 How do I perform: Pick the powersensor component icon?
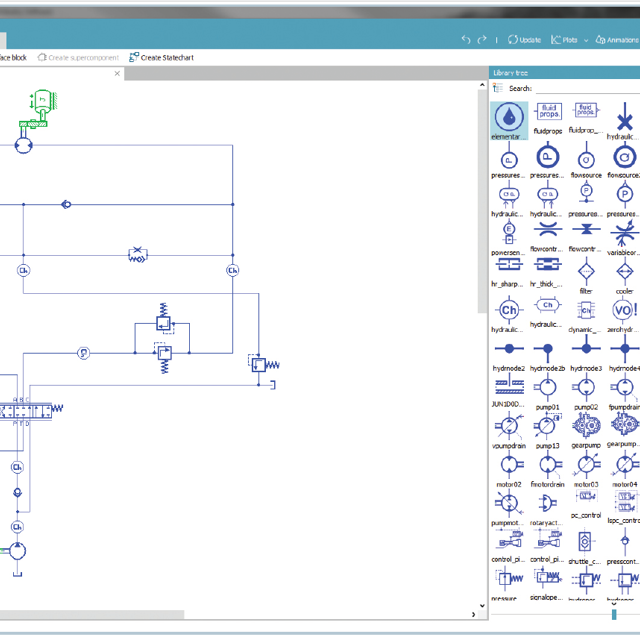[x=509, y=233]
